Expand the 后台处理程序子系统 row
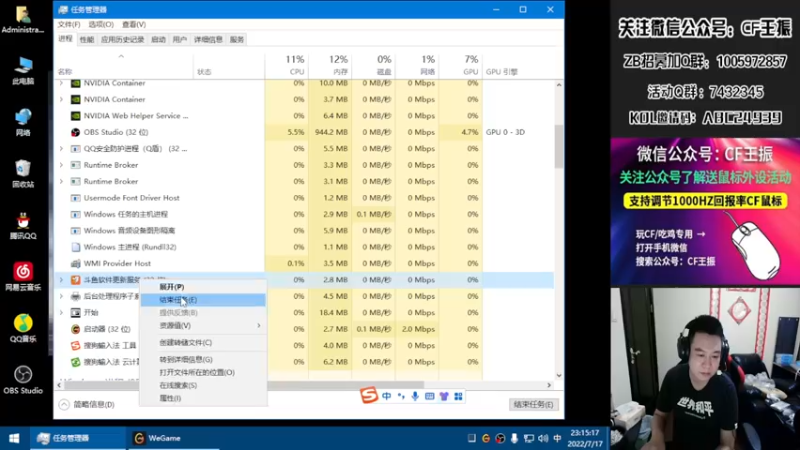Image resolution: width=800 pixels, height=450 pixels. point(61,296)
